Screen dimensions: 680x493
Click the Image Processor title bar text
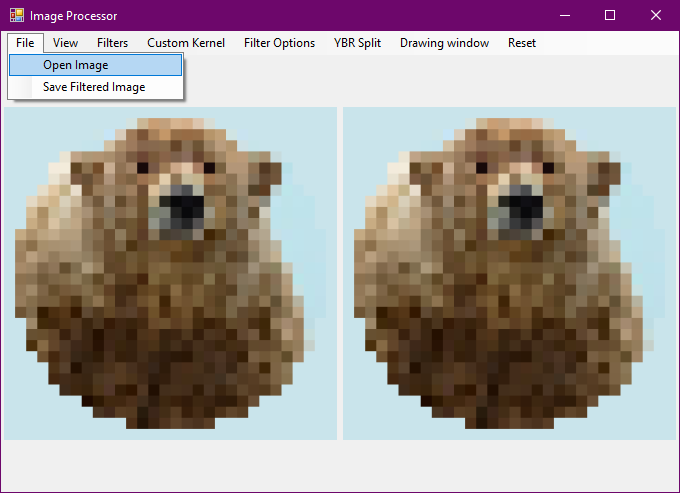click(73, 16)
